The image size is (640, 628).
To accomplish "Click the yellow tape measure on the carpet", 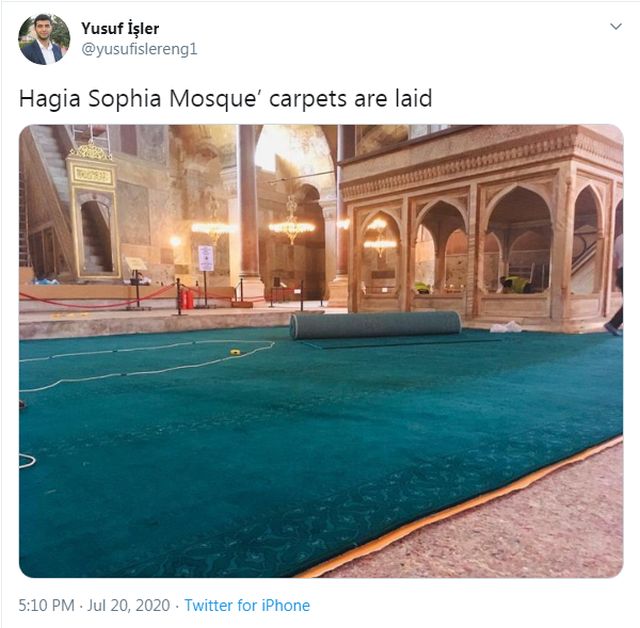I will click(x=235, y=352).
